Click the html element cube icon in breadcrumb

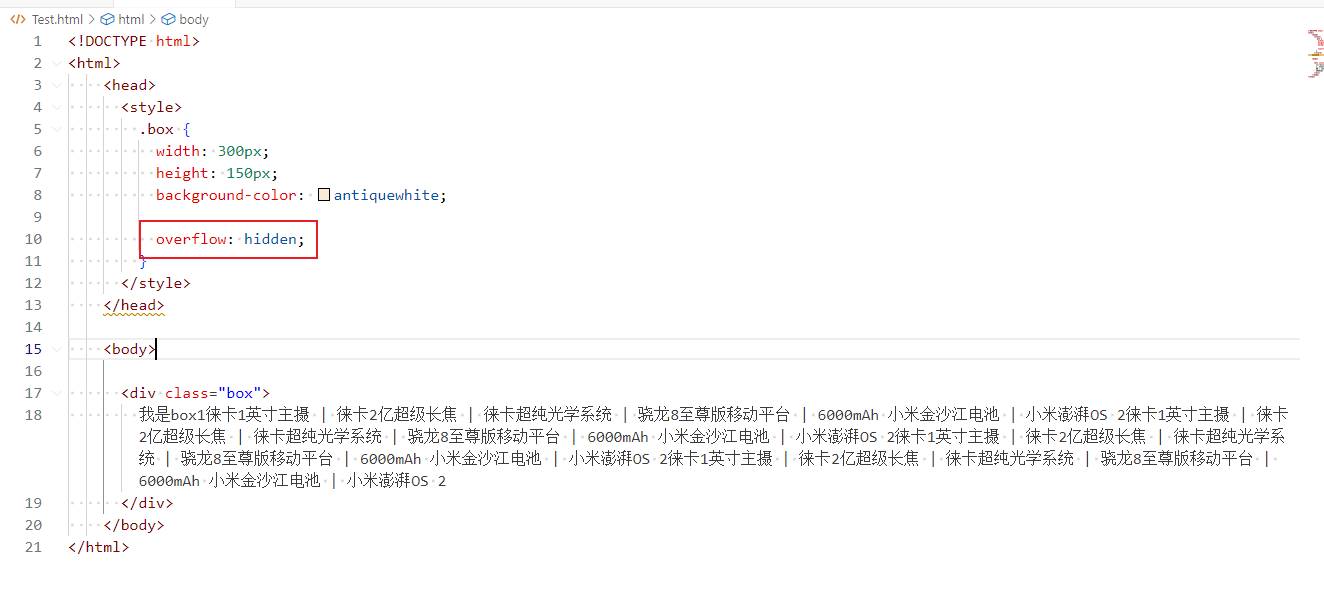pos(108,19)
